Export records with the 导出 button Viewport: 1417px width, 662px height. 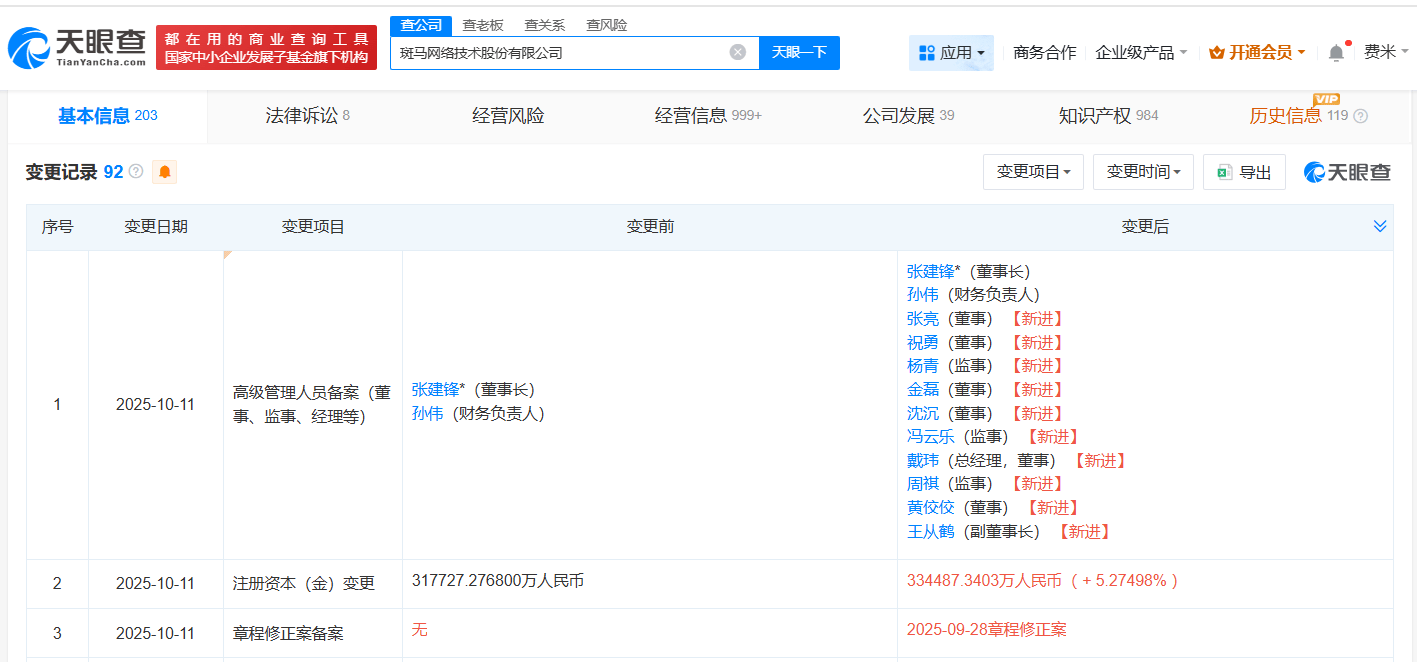tap(1244, 172)
